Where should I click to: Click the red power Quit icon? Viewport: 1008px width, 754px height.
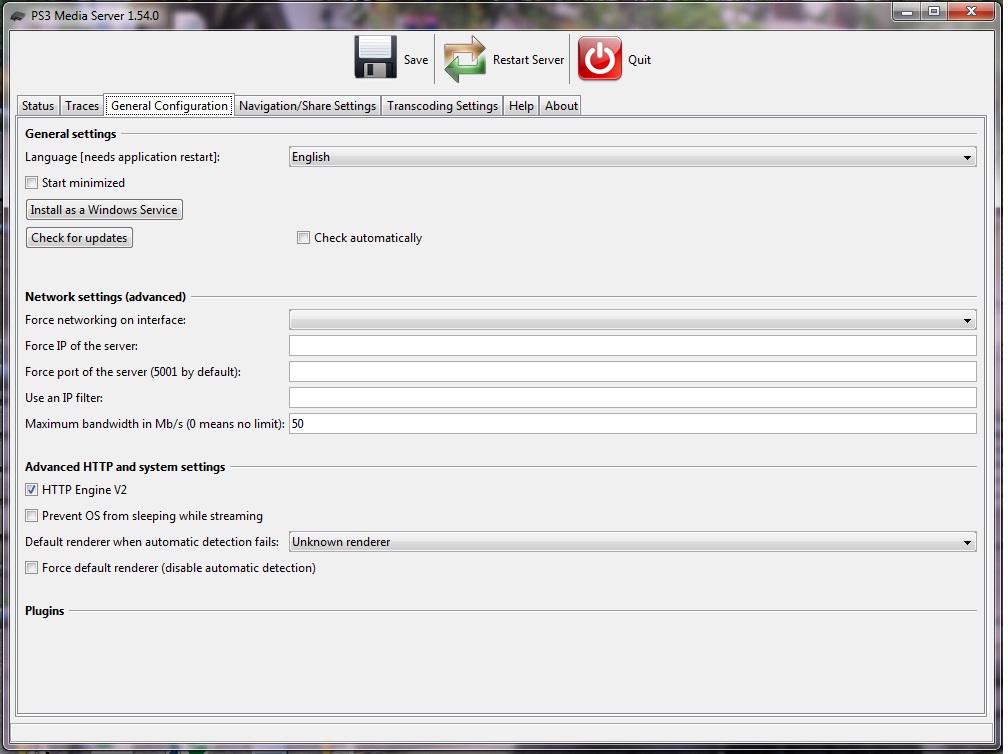(x=600, y=58)
